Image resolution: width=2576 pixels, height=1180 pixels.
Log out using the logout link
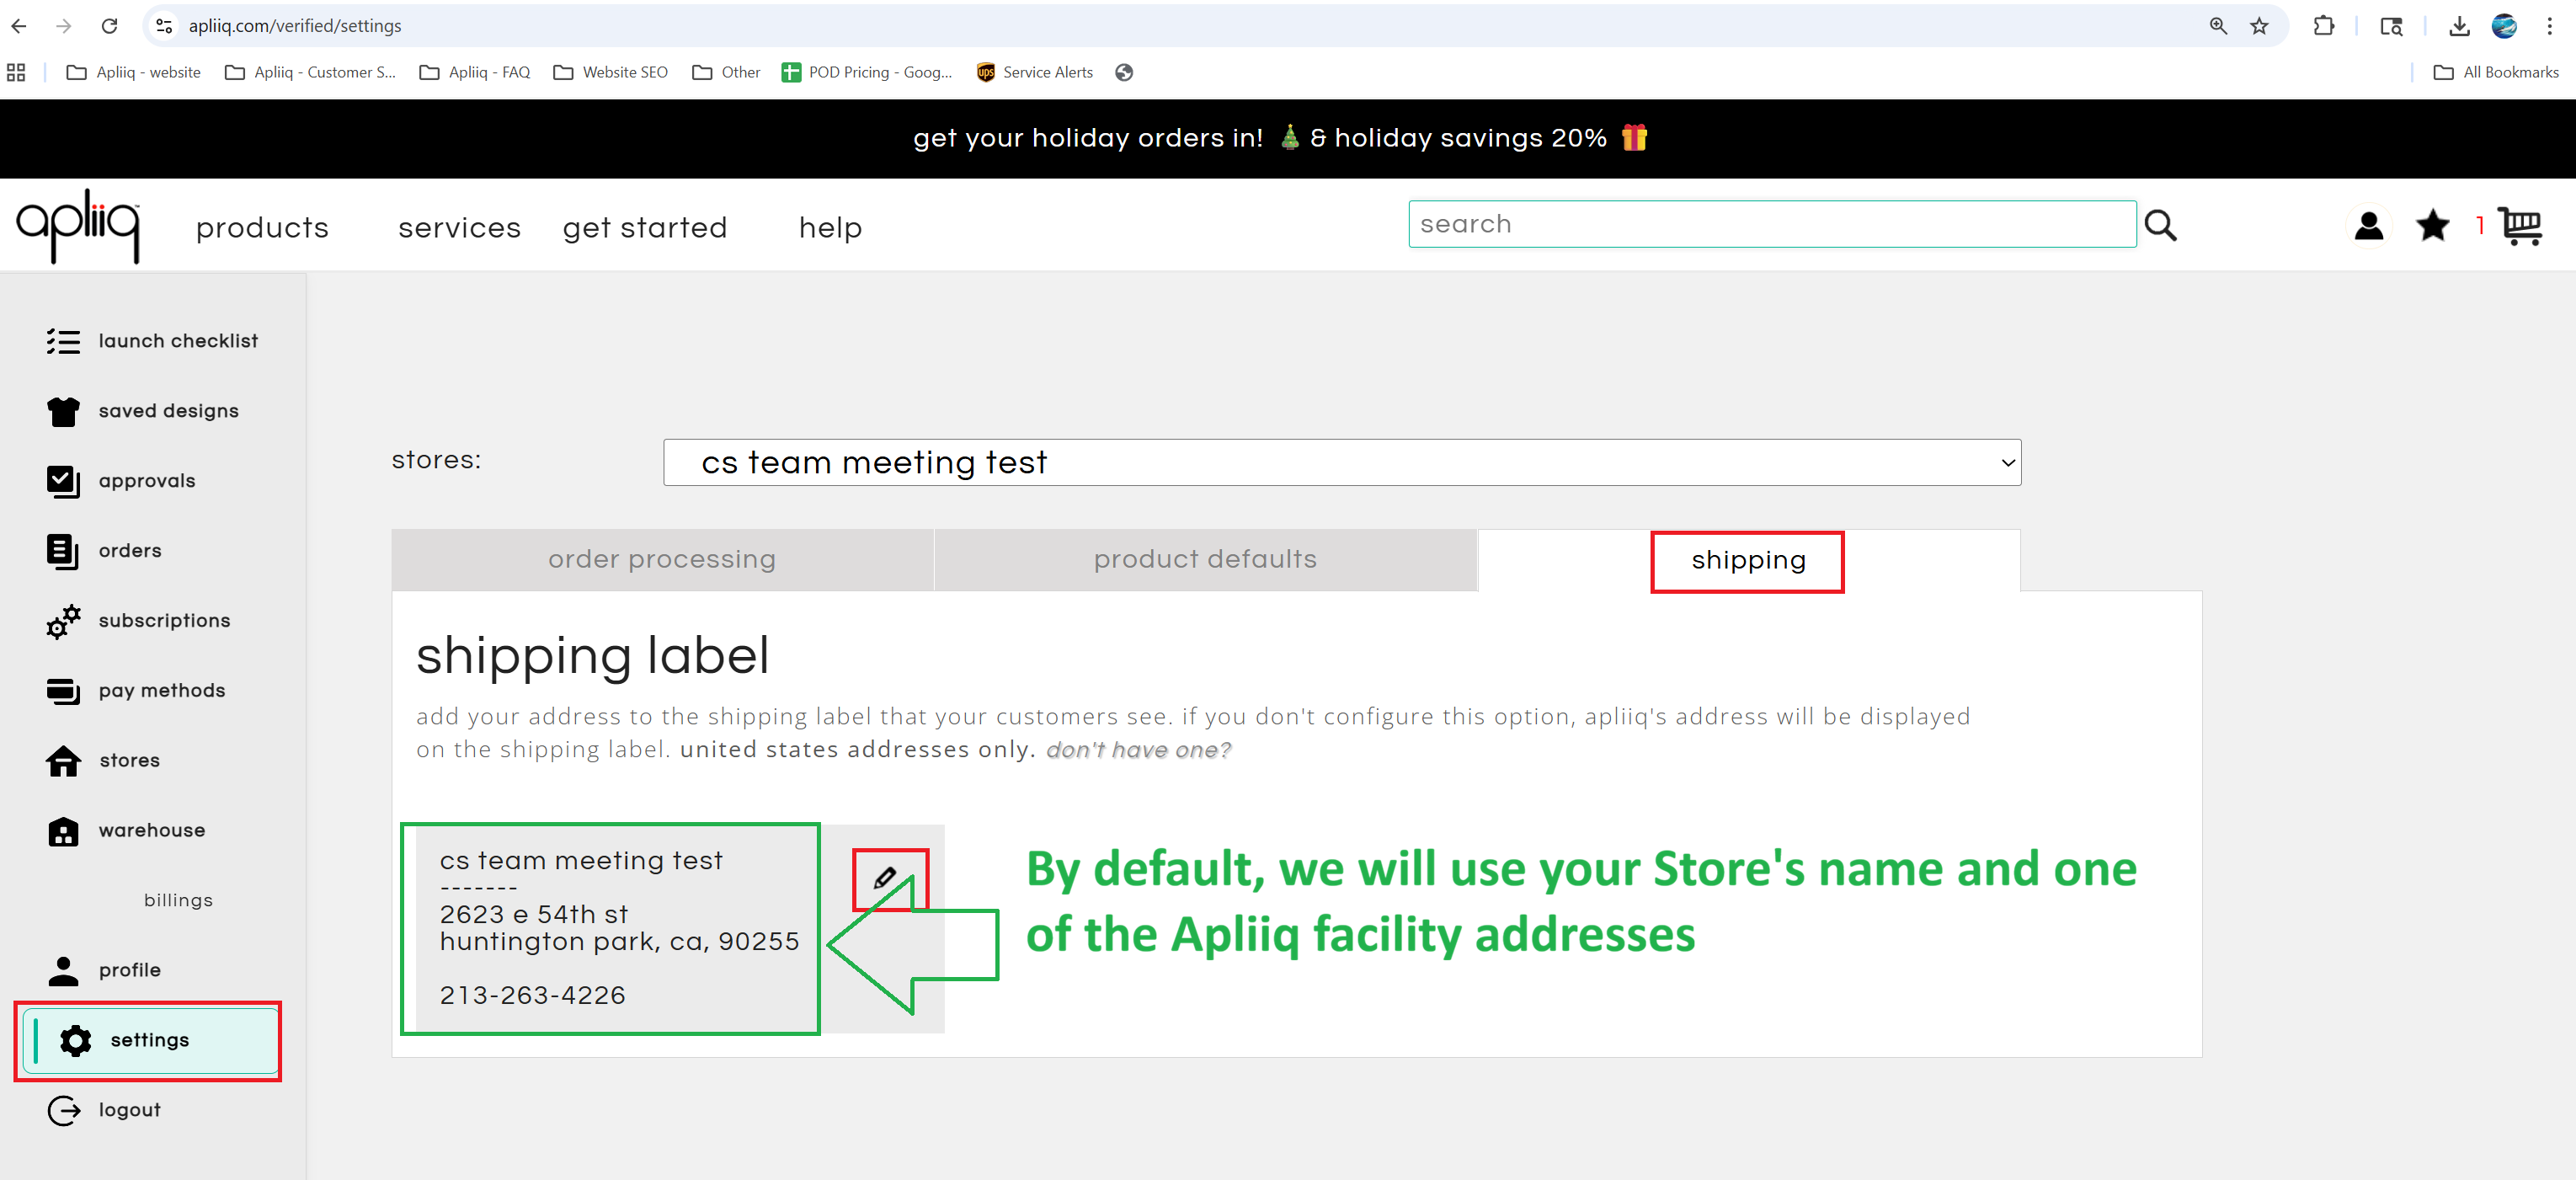point(129,1110)
